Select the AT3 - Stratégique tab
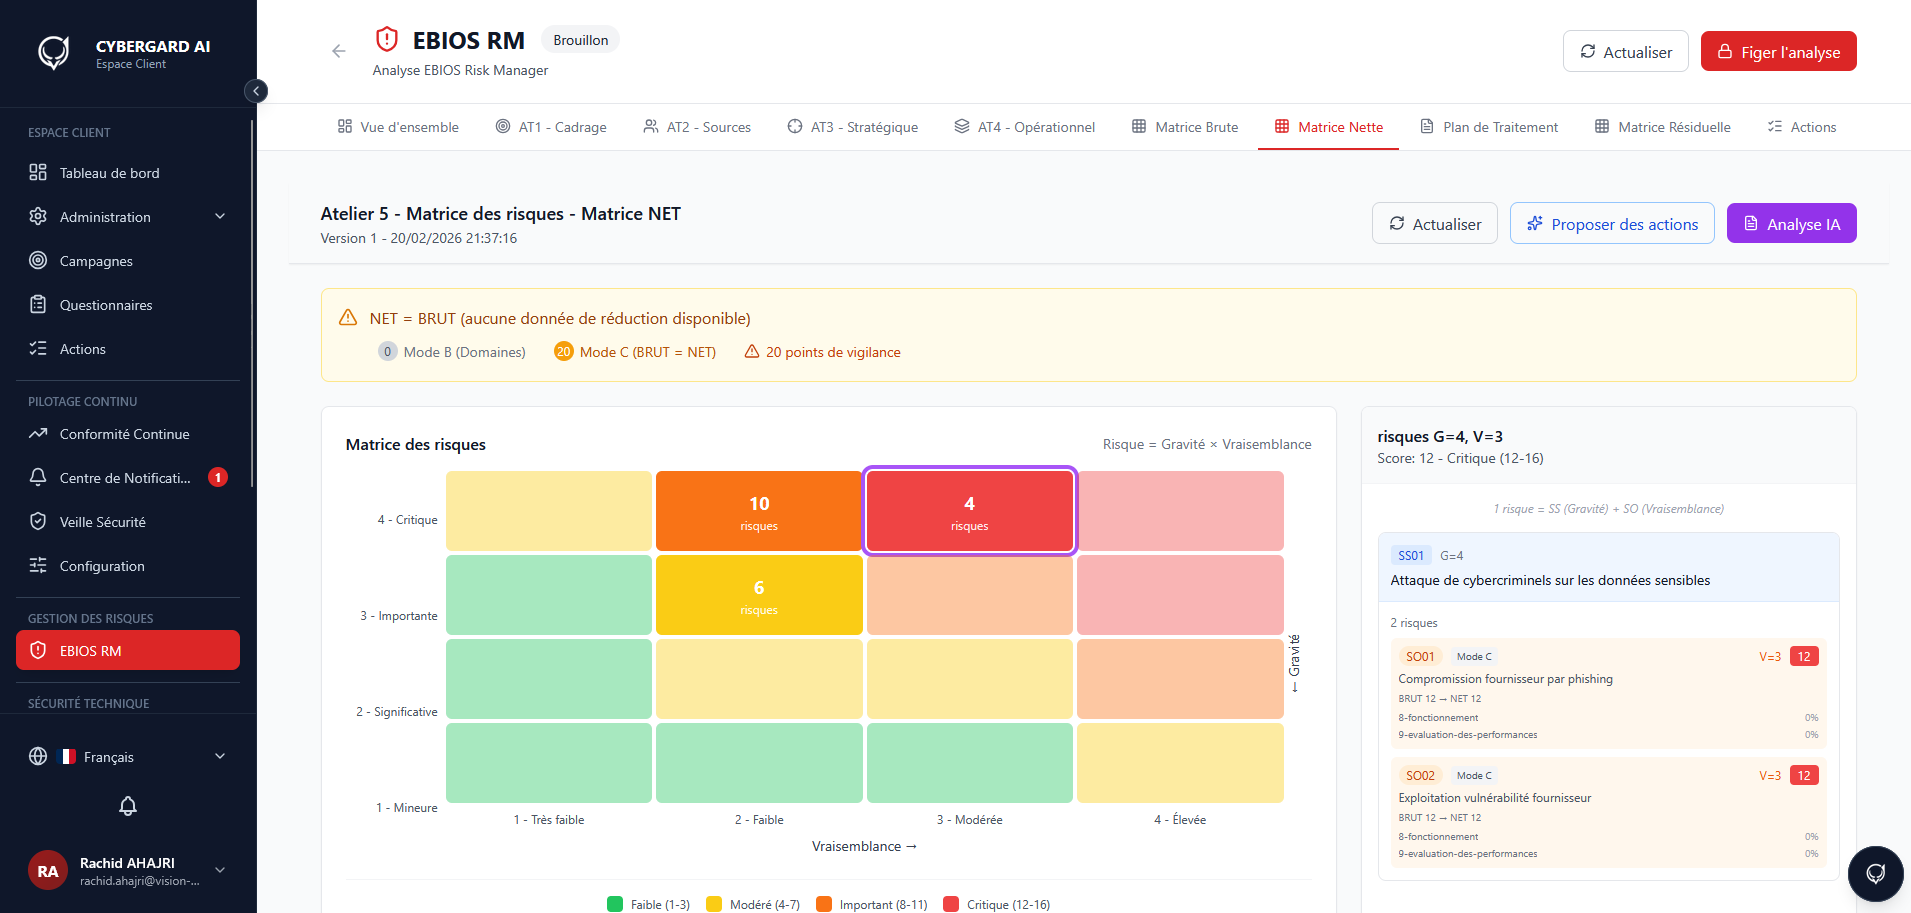This screenshot has width=1911, height=913. click(x=852, y=127)
